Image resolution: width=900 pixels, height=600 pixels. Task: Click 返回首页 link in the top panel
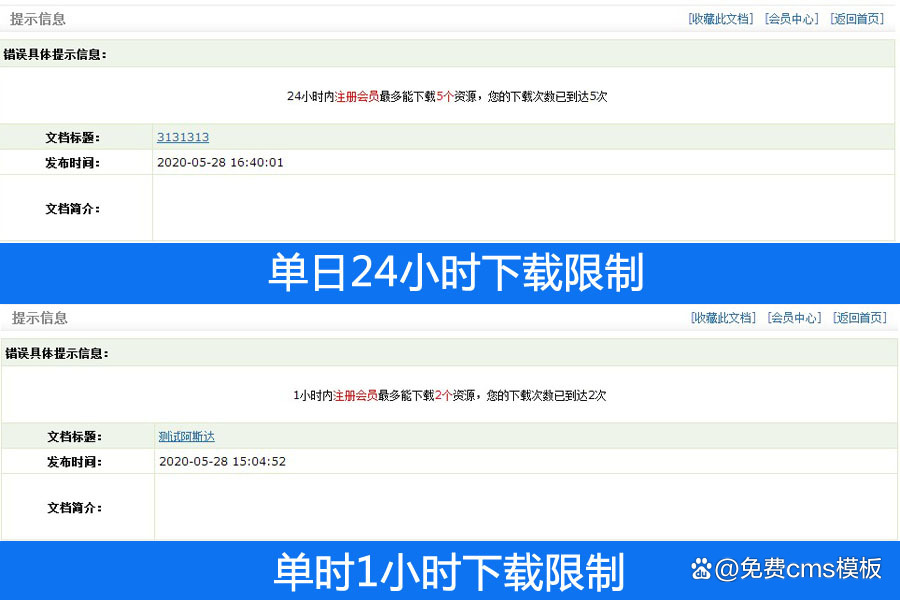point(856,19)
